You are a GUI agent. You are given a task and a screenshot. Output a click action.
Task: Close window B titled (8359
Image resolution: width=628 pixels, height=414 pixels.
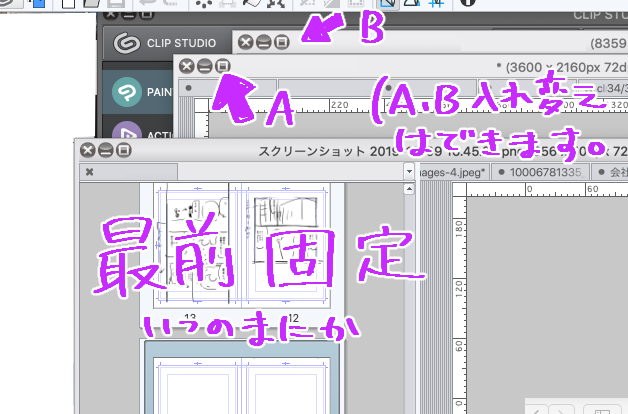point(246,42)
